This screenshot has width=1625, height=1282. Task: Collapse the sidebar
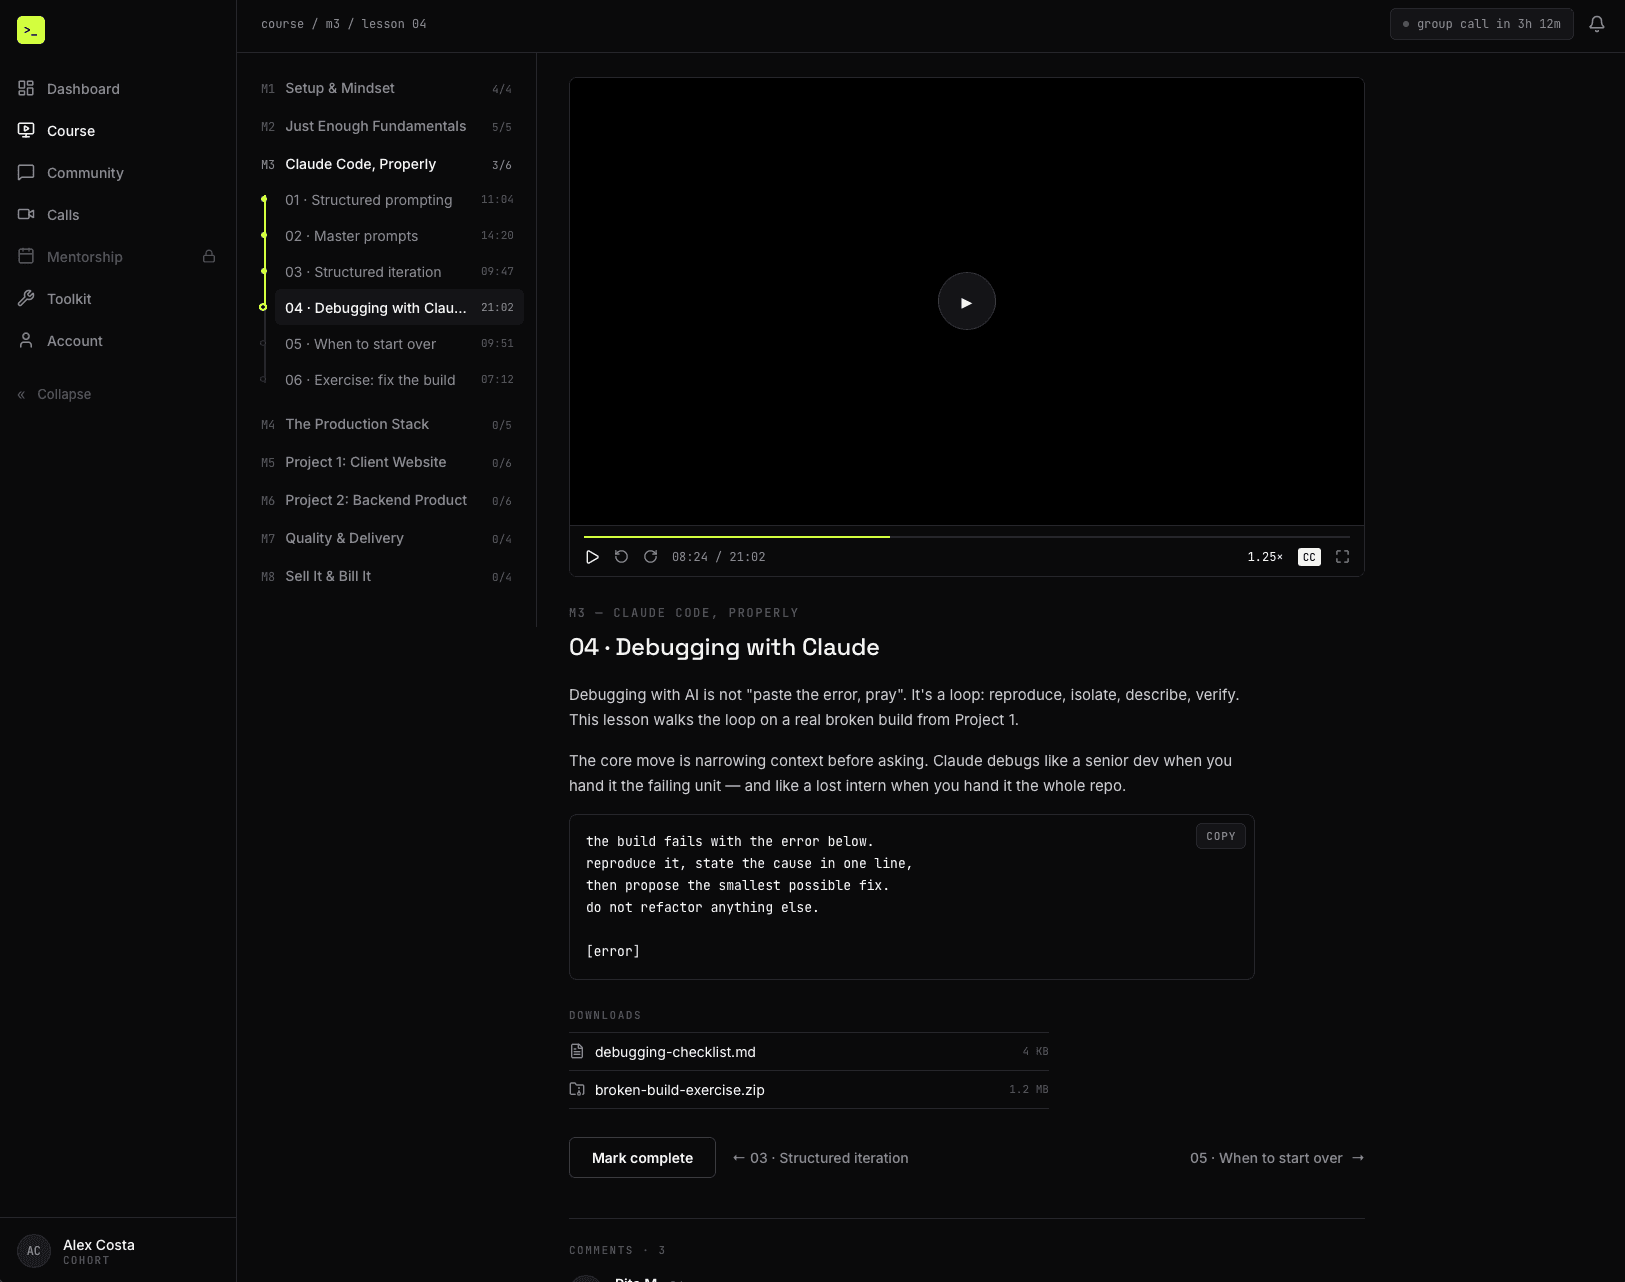(54, 394)
